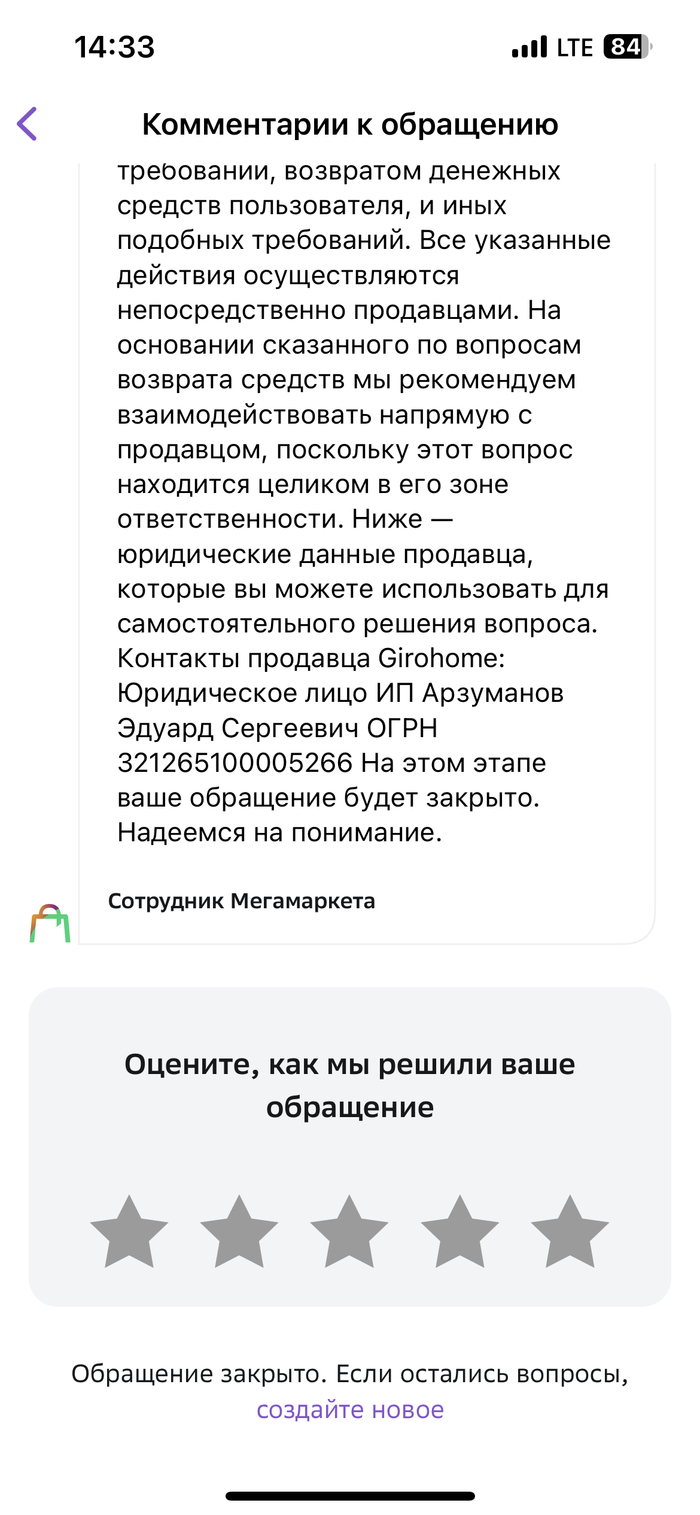Screen dimensions: 700x1515
Task: Rate the resolution five stars
Action: (569, 1231)
